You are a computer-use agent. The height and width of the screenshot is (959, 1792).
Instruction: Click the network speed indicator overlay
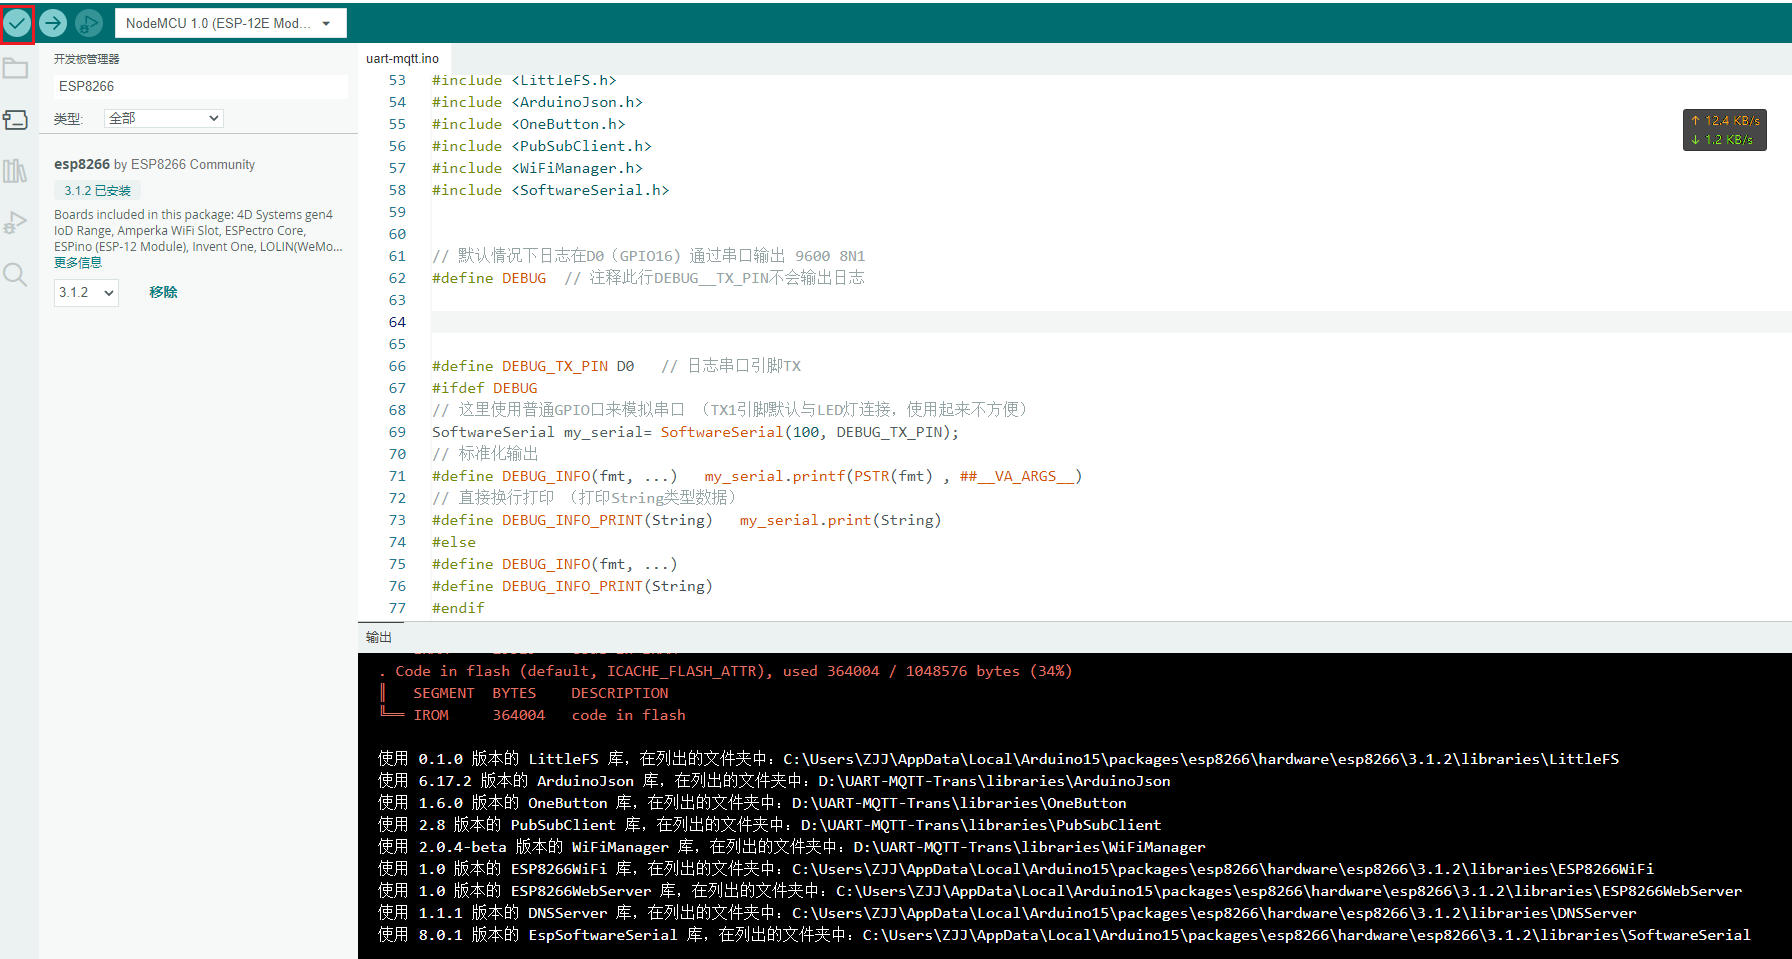pos(1724,129)
